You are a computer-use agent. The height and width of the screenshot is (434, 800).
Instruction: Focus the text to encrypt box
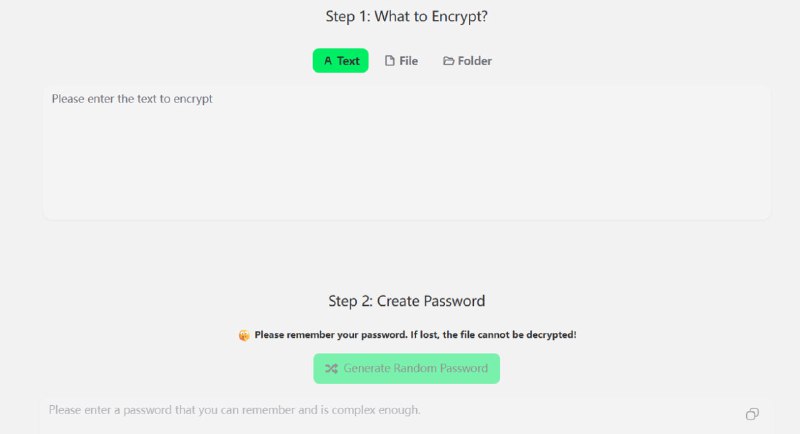click(406, 160)
